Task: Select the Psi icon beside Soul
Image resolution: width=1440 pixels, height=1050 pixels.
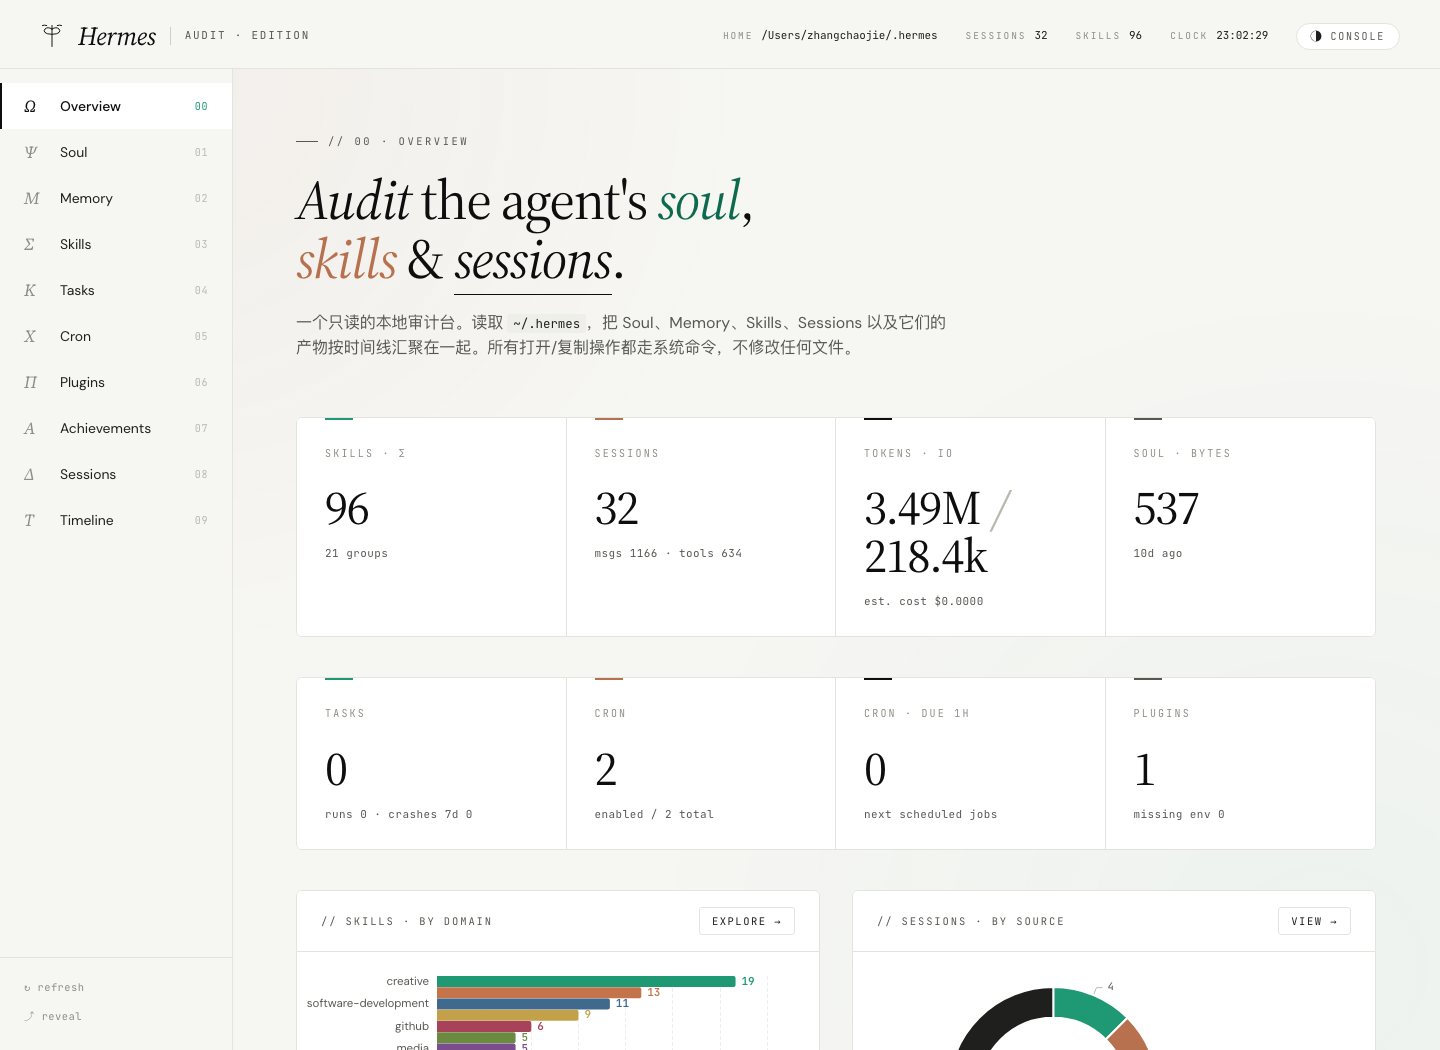Action: click(x=30, y=152)
